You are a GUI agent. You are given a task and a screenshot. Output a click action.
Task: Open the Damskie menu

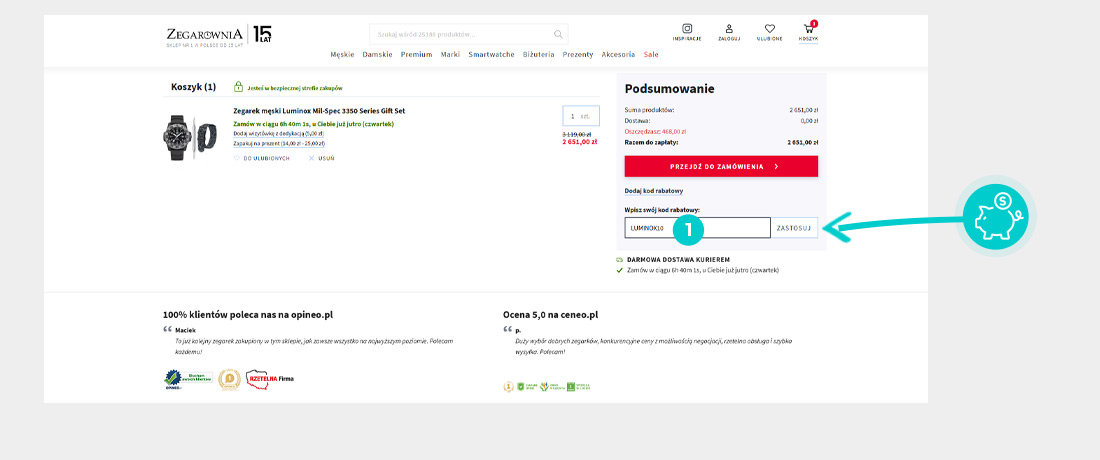point(377,55)
